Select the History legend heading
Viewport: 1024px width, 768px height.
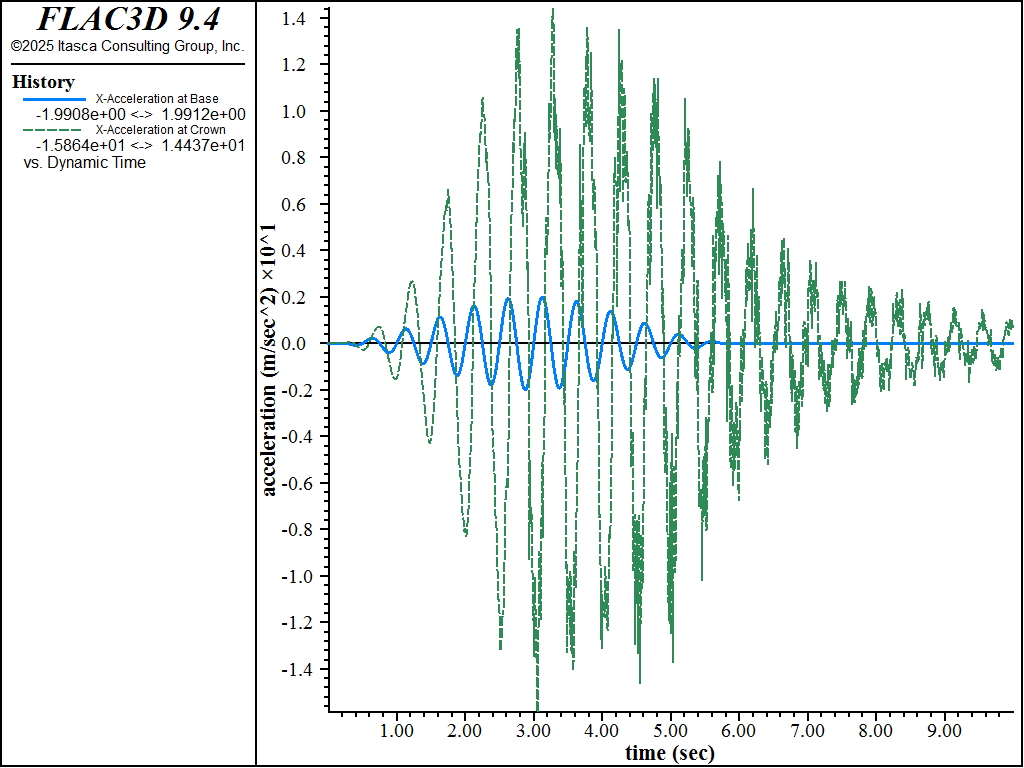(x=43, y=82)
